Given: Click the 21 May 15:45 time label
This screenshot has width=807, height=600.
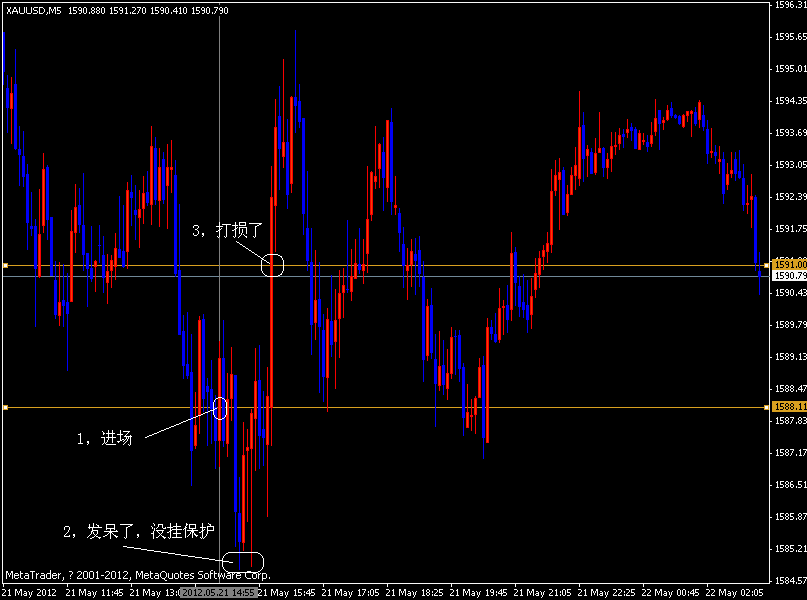Looking at the screenshot, I should [x=287, y=592].
